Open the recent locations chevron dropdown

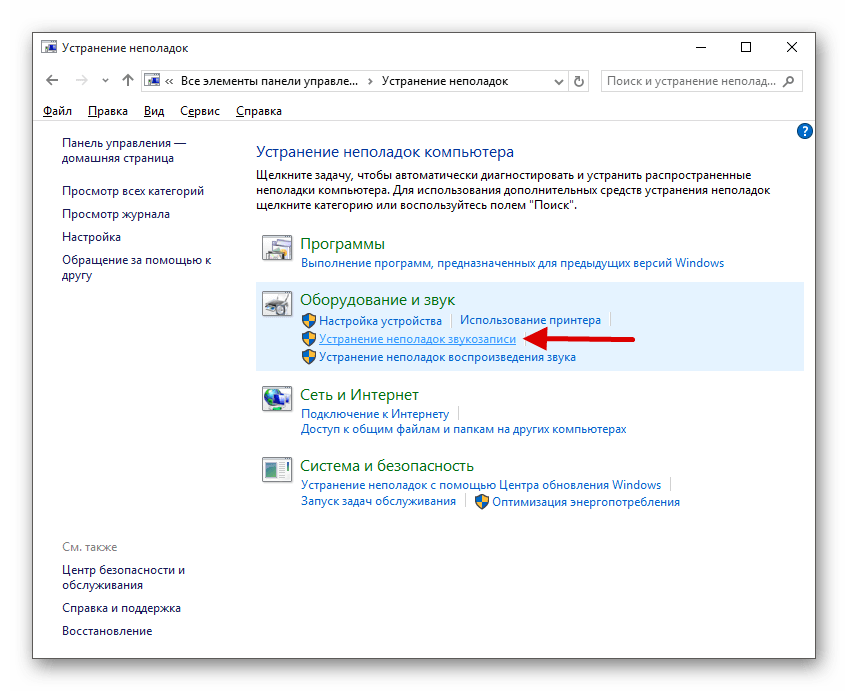(x=104, y=80)
